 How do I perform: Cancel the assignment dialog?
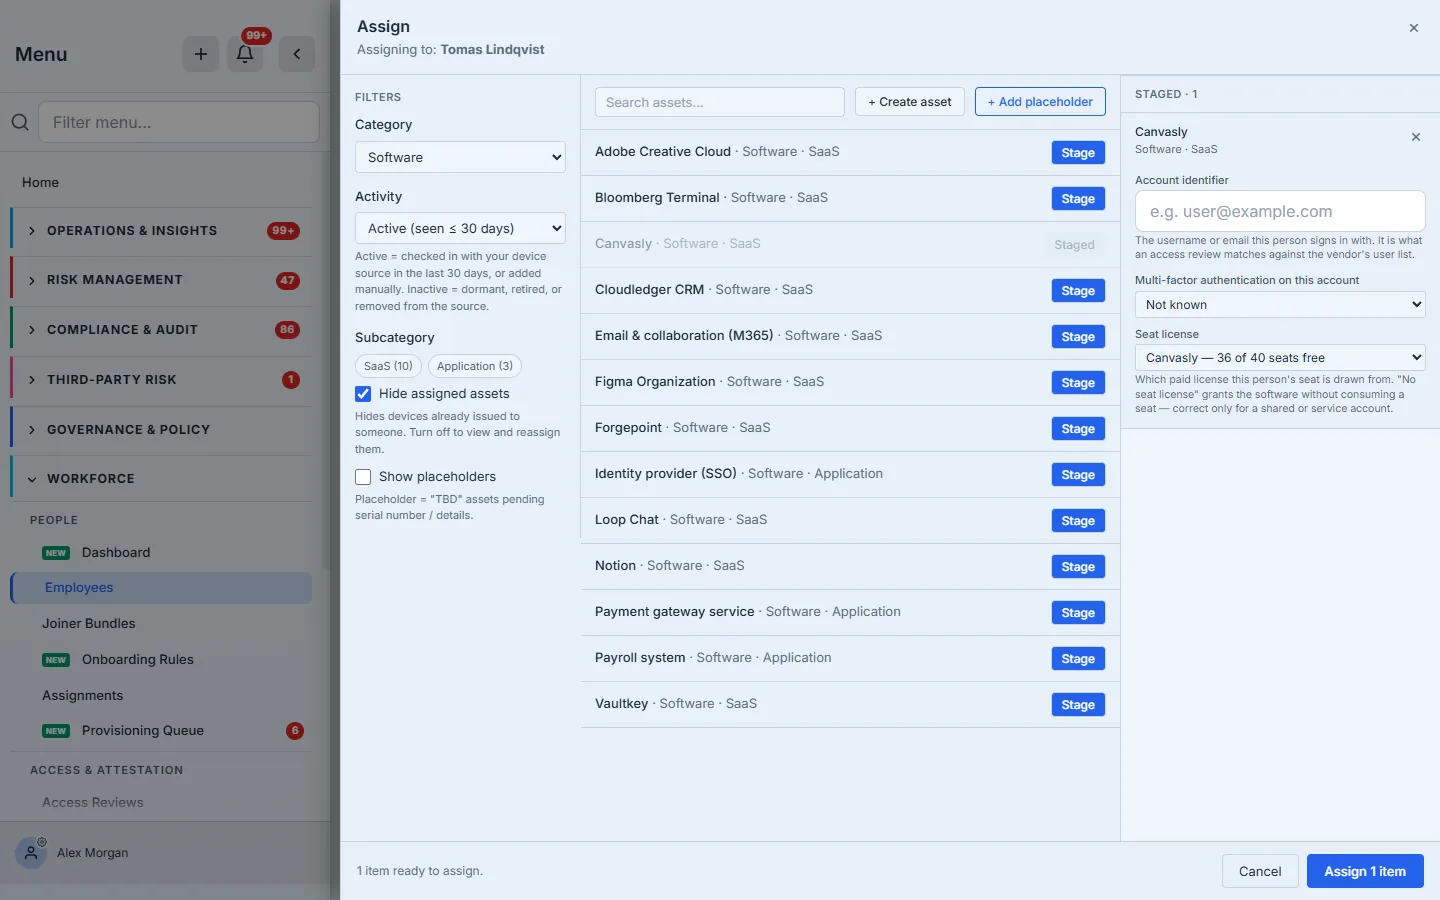pyautogui.click(x=1260, y=871)
